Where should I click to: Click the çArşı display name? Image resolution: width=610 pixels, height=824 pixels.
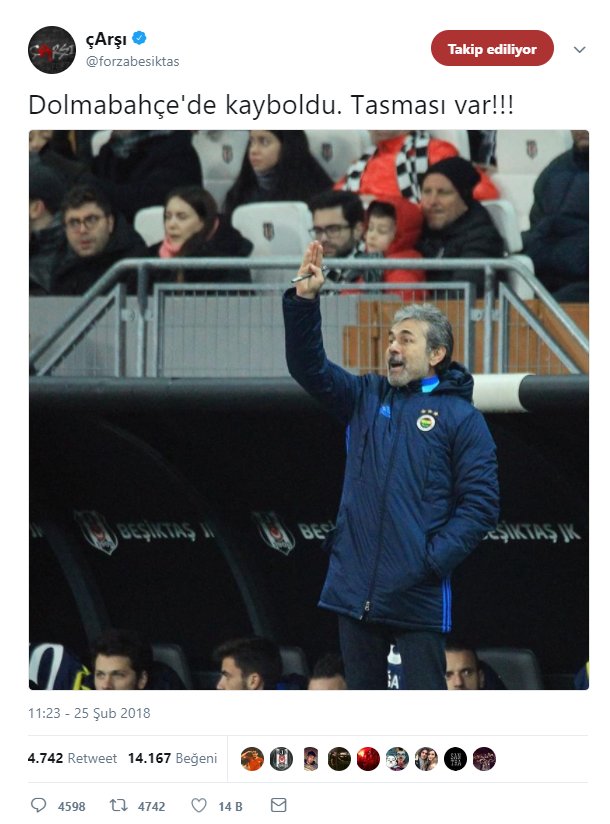[x=106, y=39]
